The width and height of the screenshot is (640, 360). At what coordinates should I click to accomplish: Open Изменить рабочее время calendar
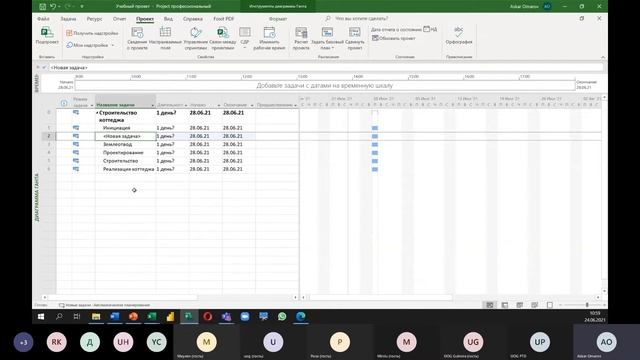click(269, 38)
